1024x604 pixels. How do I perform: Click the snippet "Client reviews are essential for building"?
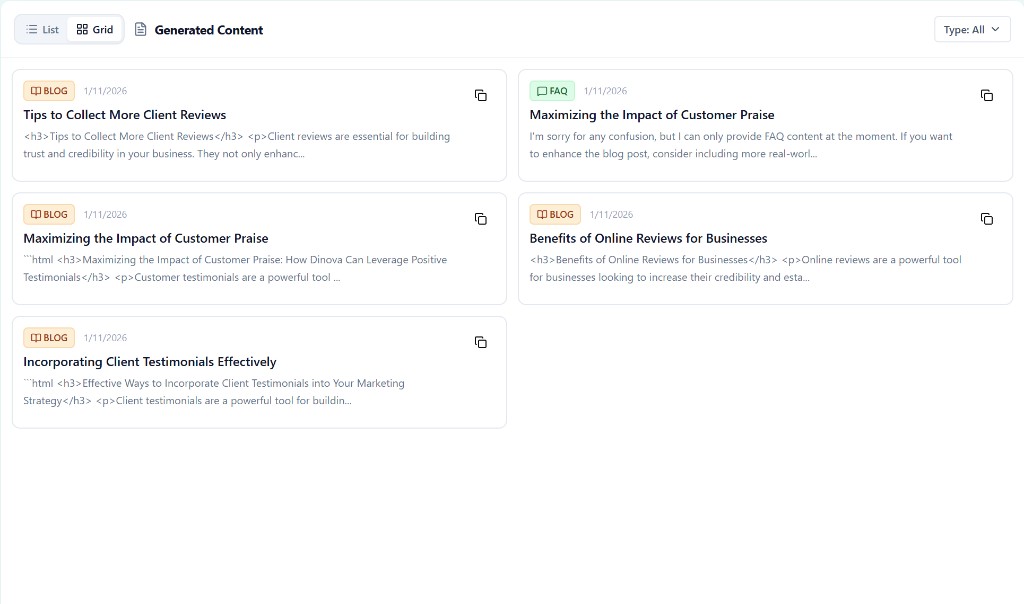236,145
